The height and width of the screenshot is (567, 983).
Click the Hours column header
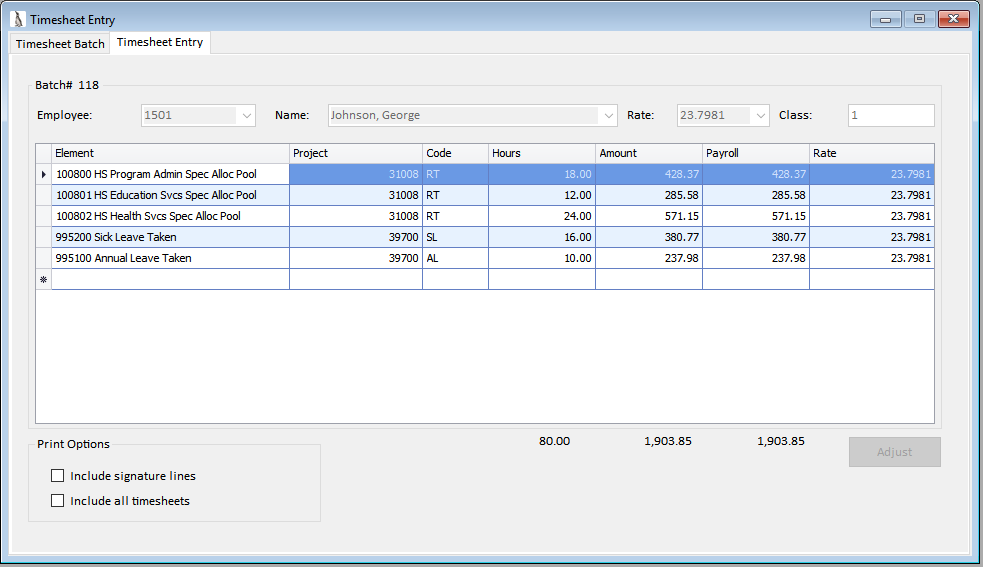point(542,154)
